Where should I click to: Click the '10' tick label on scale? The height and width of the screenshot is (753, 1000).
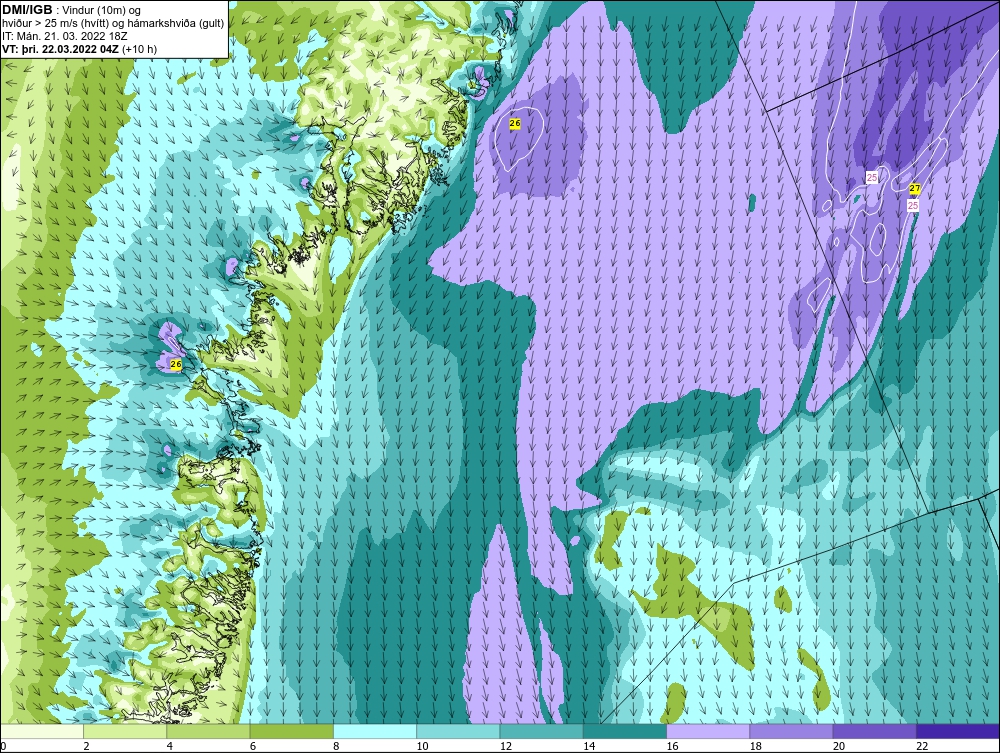click(422, 747)
